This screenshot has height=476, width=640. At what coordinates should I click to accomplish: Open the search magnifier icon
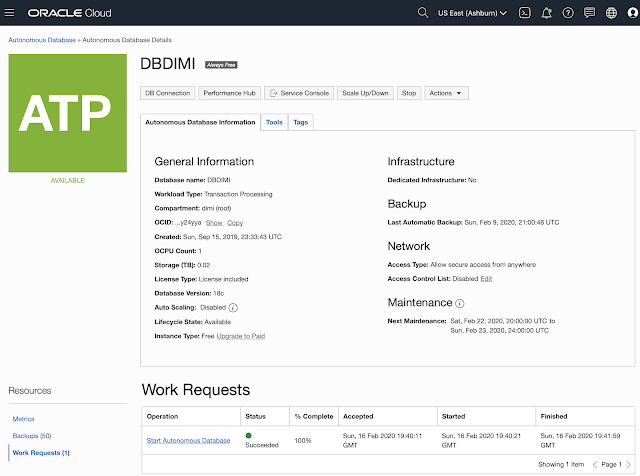pyautogui.click(x=423, y=13)
